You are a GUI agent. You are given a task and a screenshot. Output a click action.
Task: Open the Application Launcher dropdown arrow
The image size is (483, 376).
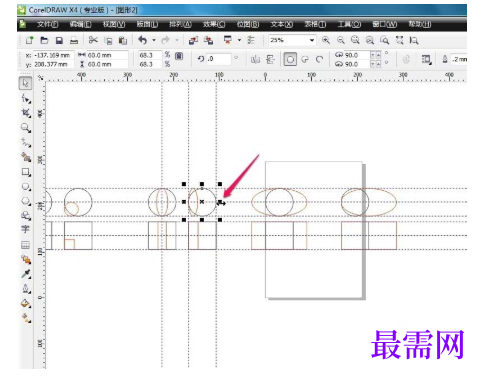(239, 40)
